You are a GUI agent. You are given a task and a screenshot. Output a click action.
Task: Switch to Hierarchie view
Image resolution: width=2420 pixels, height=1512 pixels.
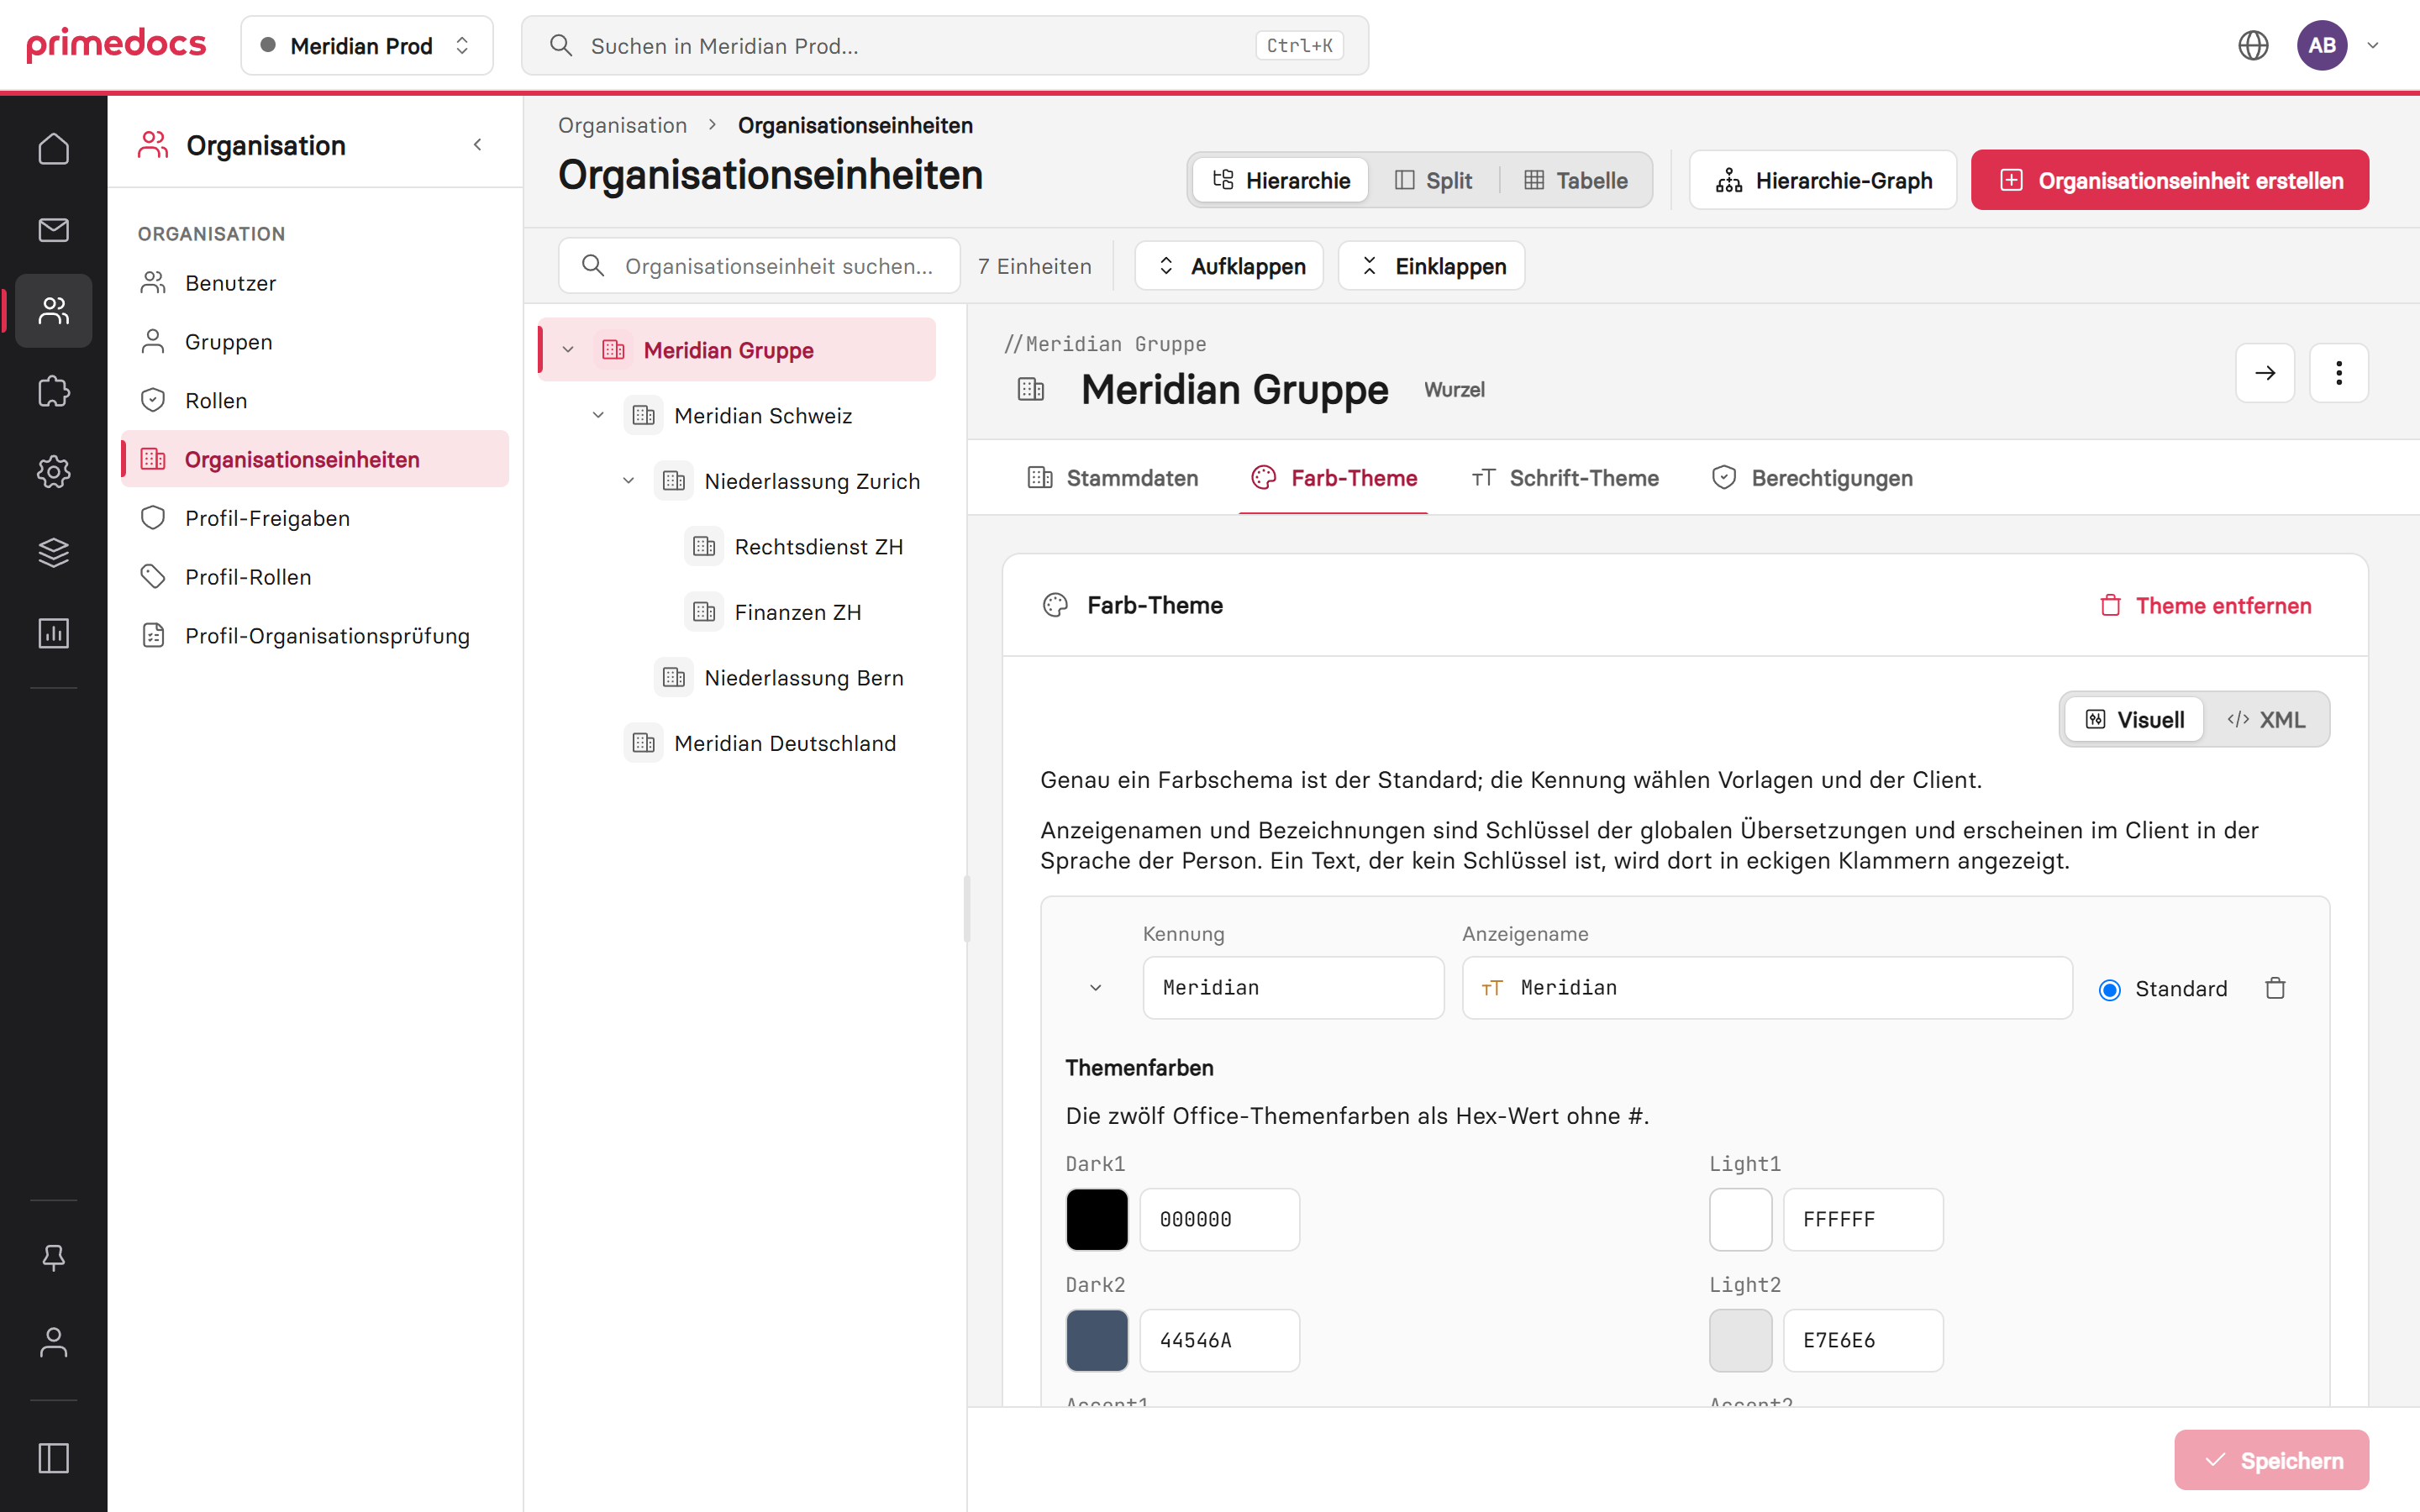1281,180
